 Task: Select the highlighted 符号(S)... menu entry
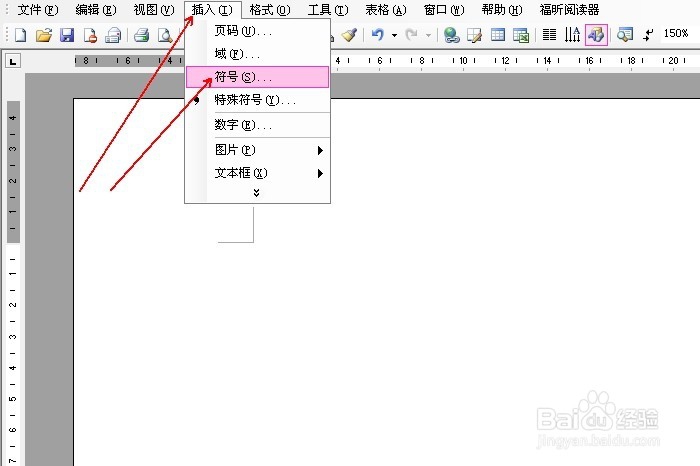coord(258,77)
